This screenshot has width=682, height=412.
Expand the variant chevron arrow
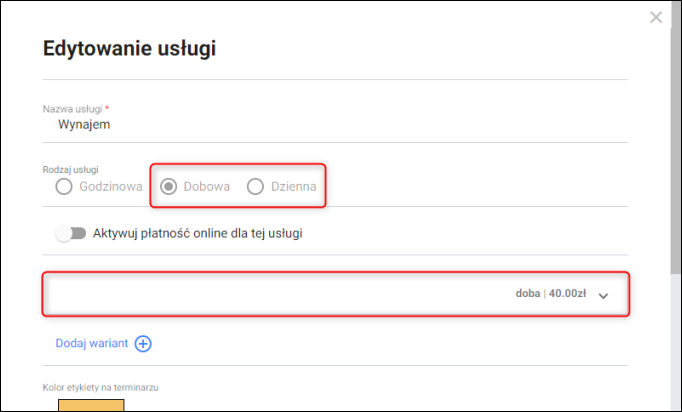(x=603, y=295)
